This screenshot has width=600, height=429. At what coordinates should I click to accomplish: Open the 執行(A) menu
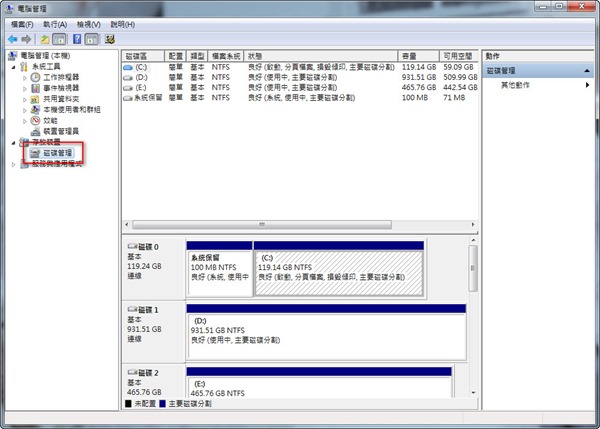click(x=55, y=23)
